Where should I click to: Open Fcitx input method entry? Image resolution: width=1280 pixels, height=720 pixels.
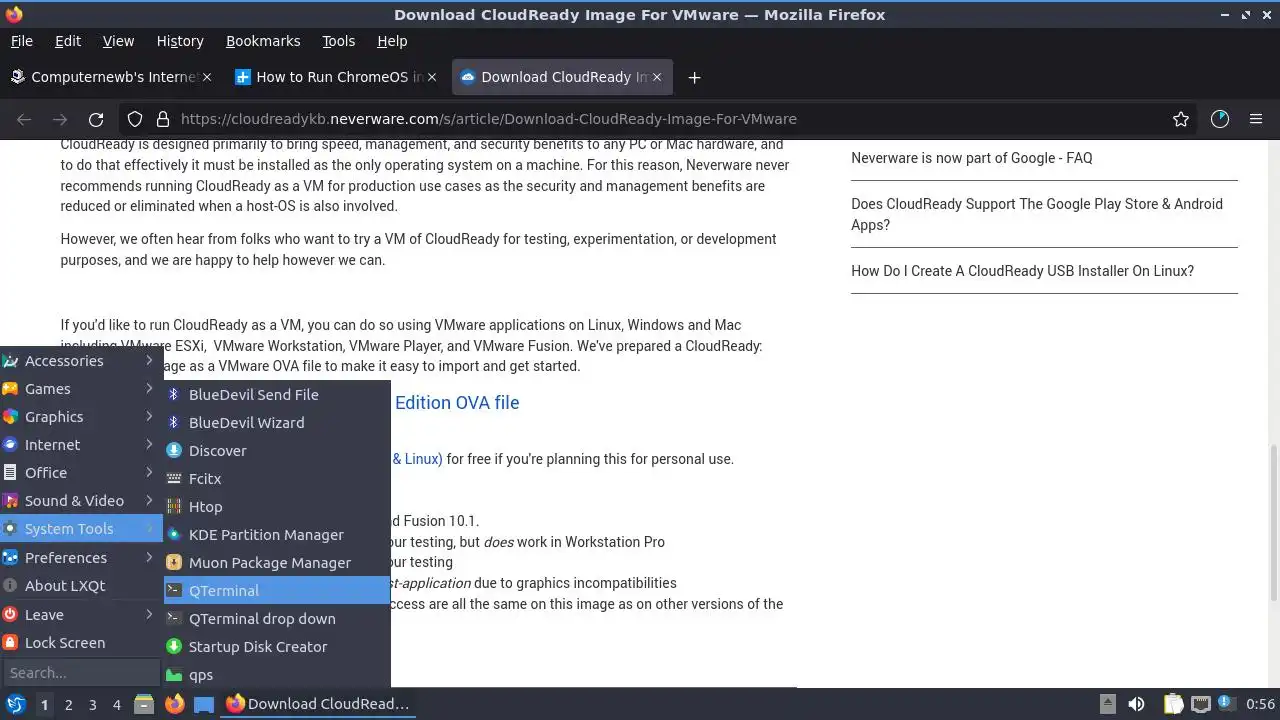pos(277,478)
